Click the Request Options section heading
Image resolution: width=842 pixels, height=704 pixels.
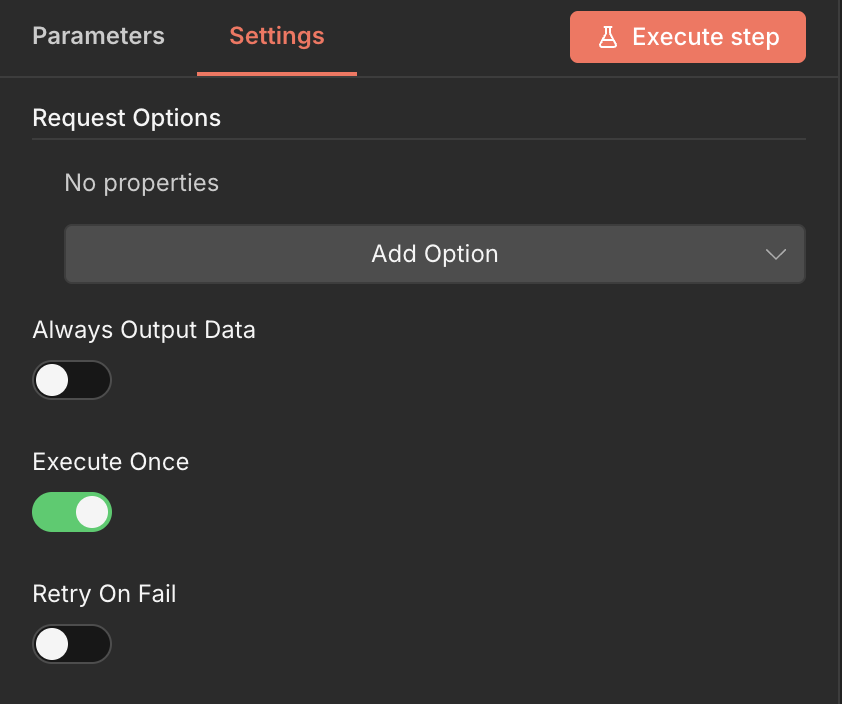click(x=127, y=118)
